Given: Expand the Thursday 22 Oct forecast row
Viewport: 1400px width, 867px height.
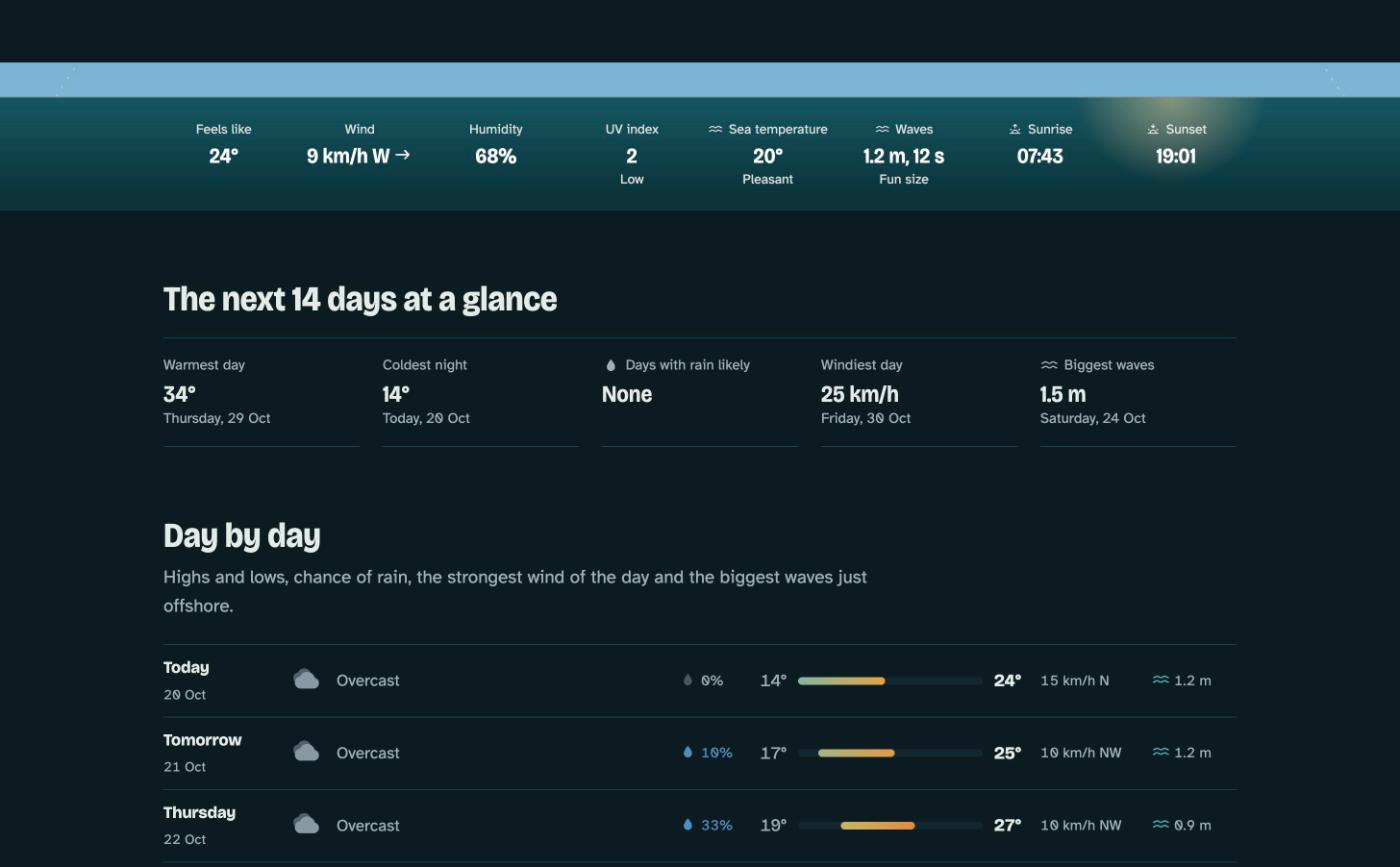Looking at the screenshot, I should tap(700, 825).
